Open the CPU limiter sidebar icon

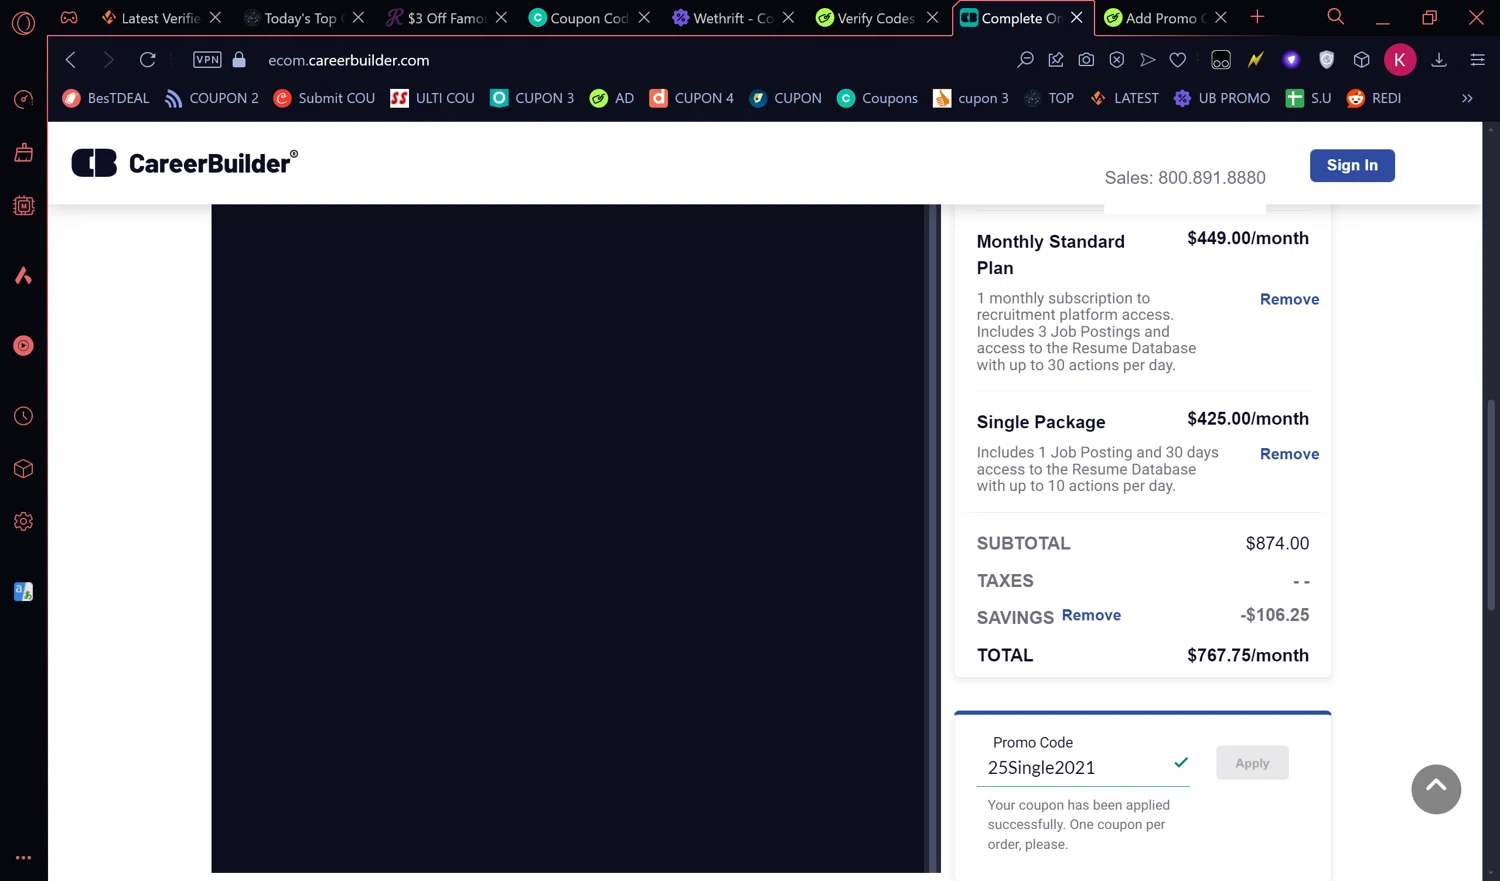tap(23, 206)
